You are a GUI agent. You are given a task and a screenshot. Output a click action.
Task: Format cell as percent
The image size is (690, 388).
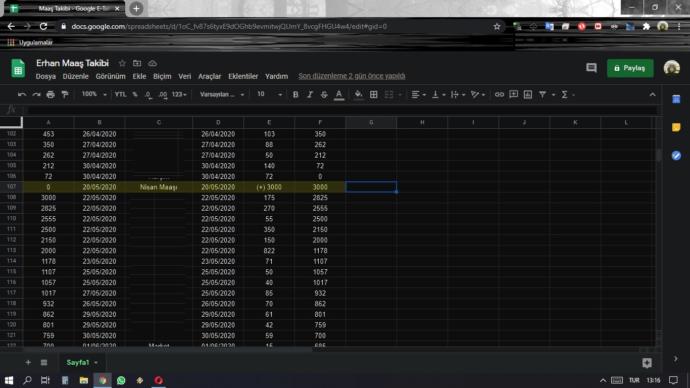(135, 95)
